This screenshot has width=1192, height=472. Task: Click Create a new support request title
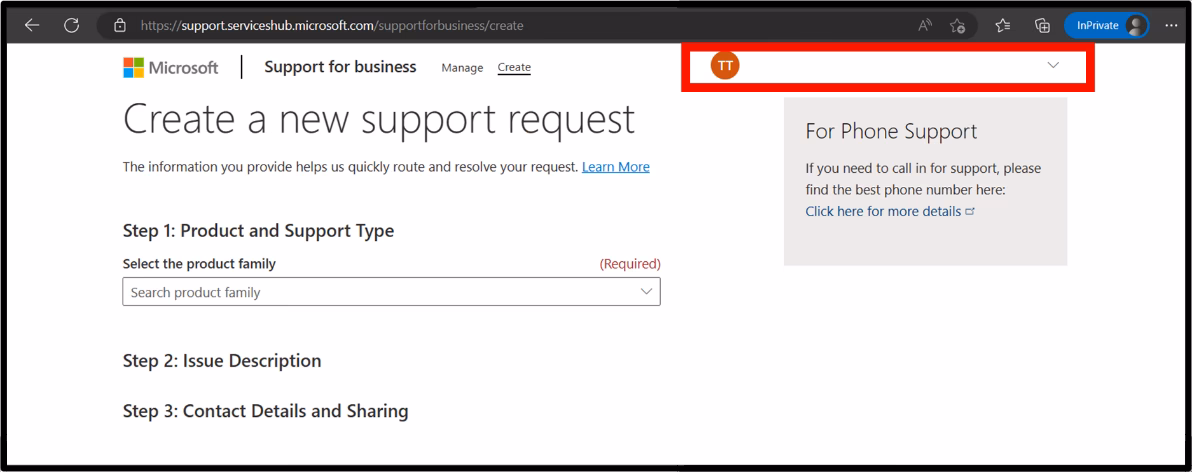point(379,119)
